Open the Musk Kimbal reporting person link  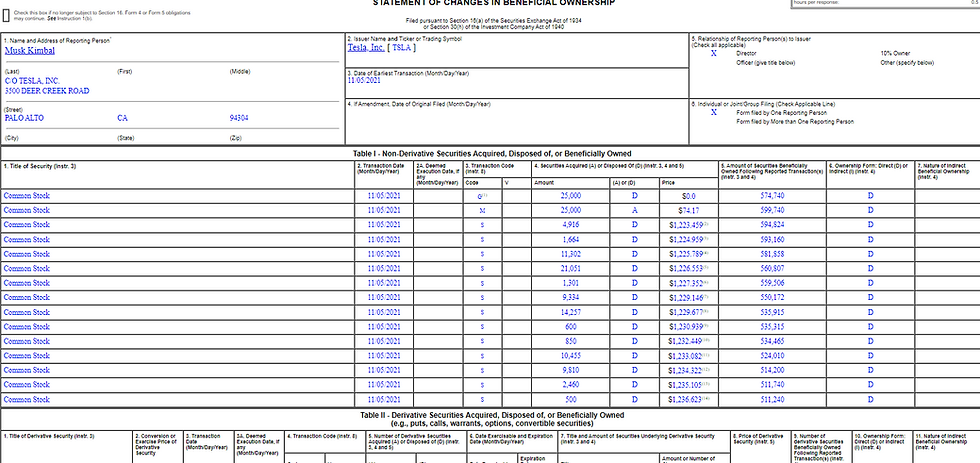[29, 51]
